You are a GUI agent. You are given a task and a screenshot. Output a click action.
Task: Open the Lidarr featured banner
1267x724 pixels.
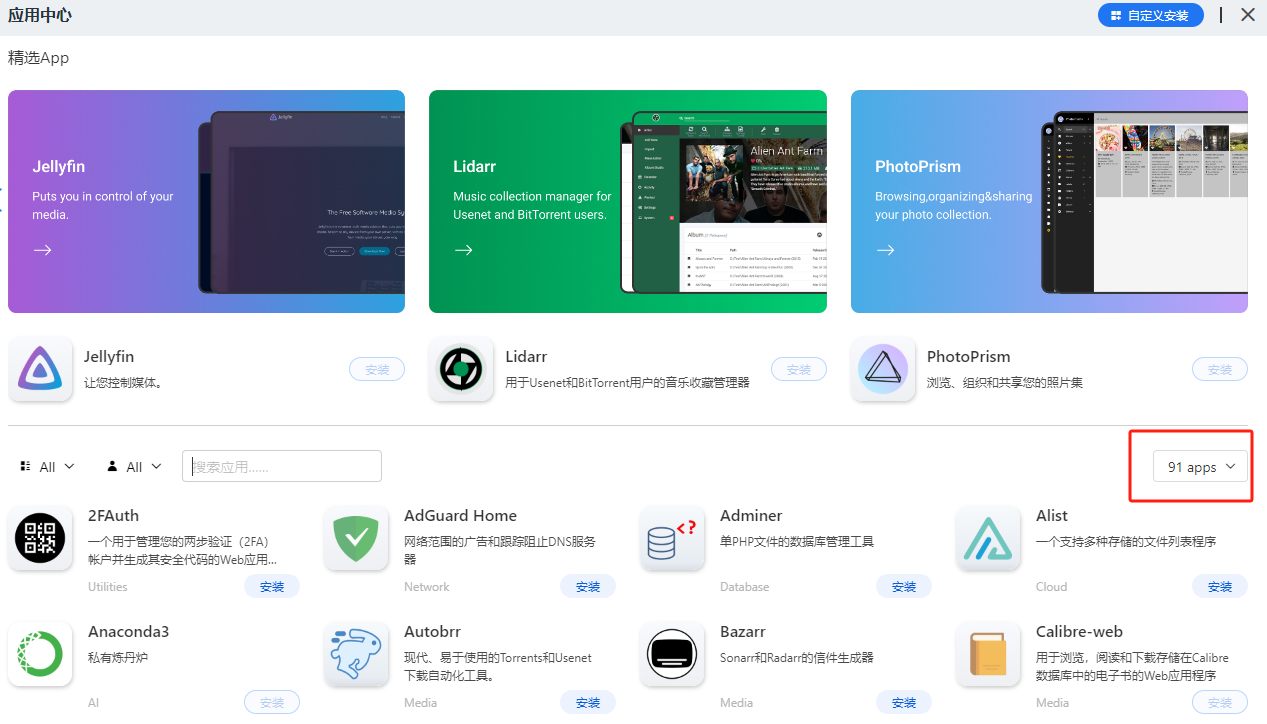point(628,201)
